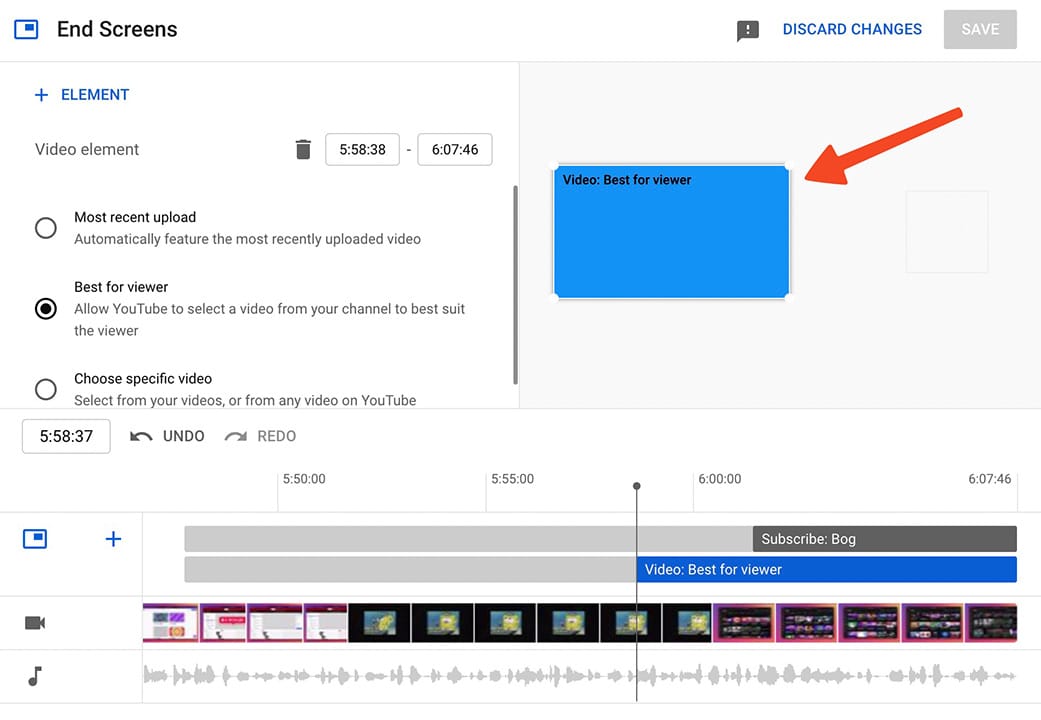Open the Element adding option via + ELEMENT

tap(81, 94)
